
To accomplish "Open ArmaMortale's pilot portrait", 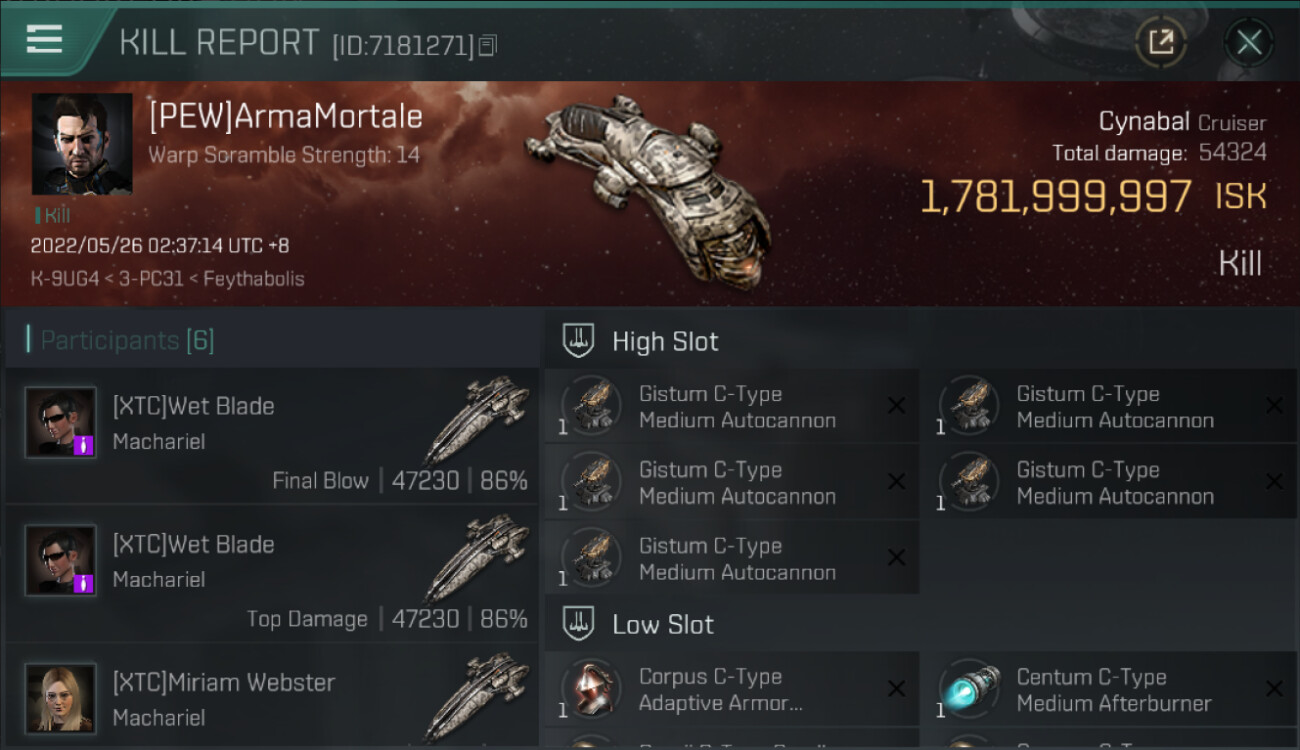I will coord(82,144).
